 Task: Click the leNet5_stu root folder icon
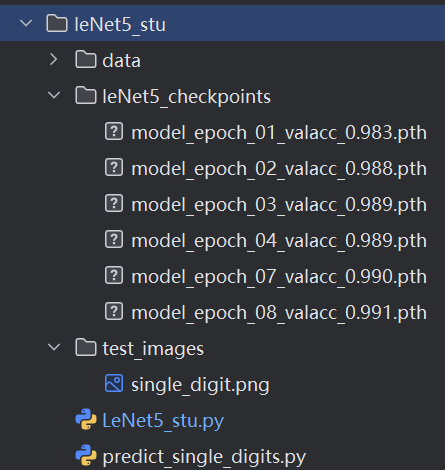pos(57,24)
